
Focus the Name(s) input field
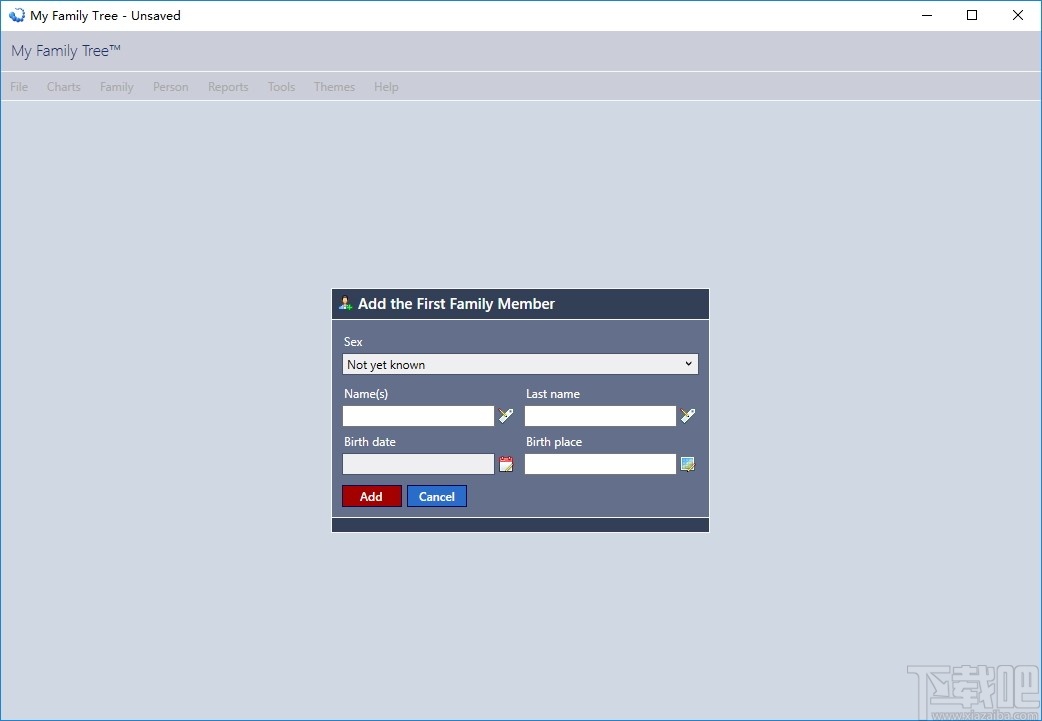click(x=419, y=416)
